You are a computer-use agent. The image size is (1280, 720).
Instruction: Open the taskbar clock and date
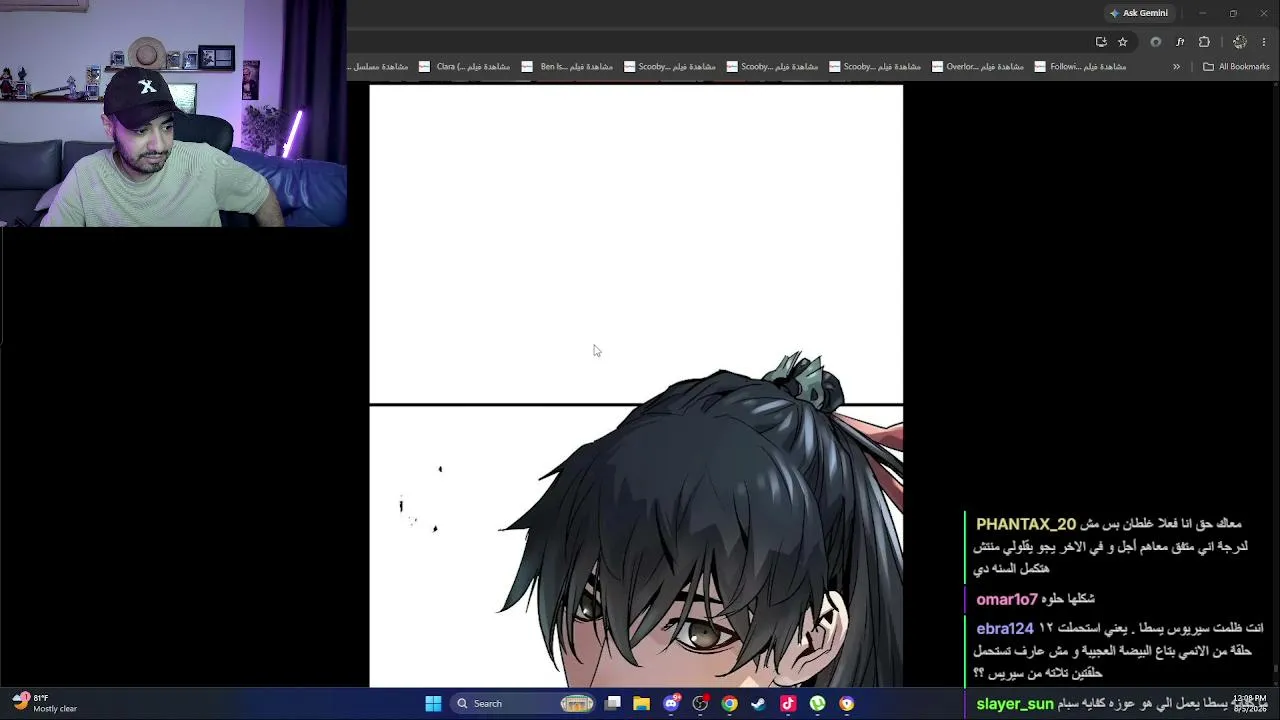tap(1250, 704)
